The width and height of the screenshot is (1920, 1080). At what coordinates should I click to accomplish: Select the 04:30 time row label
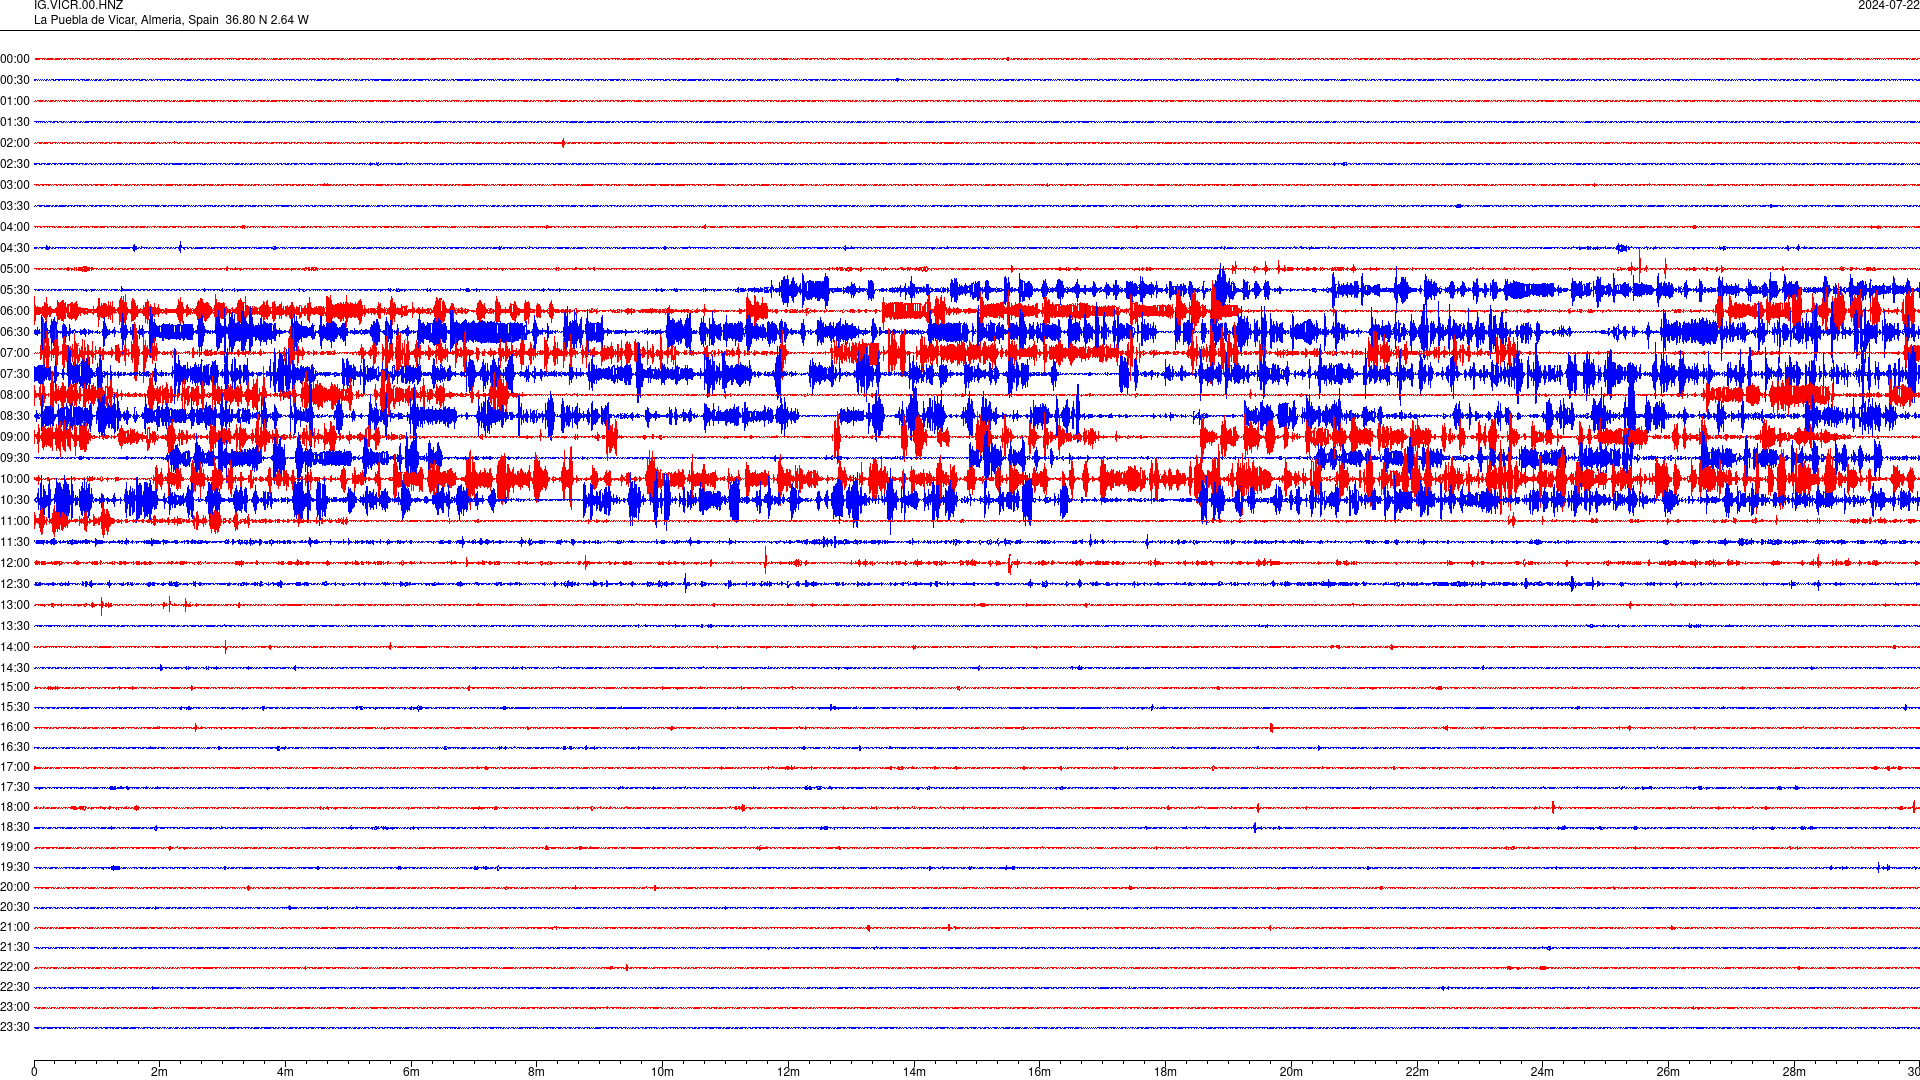(15, 248)
